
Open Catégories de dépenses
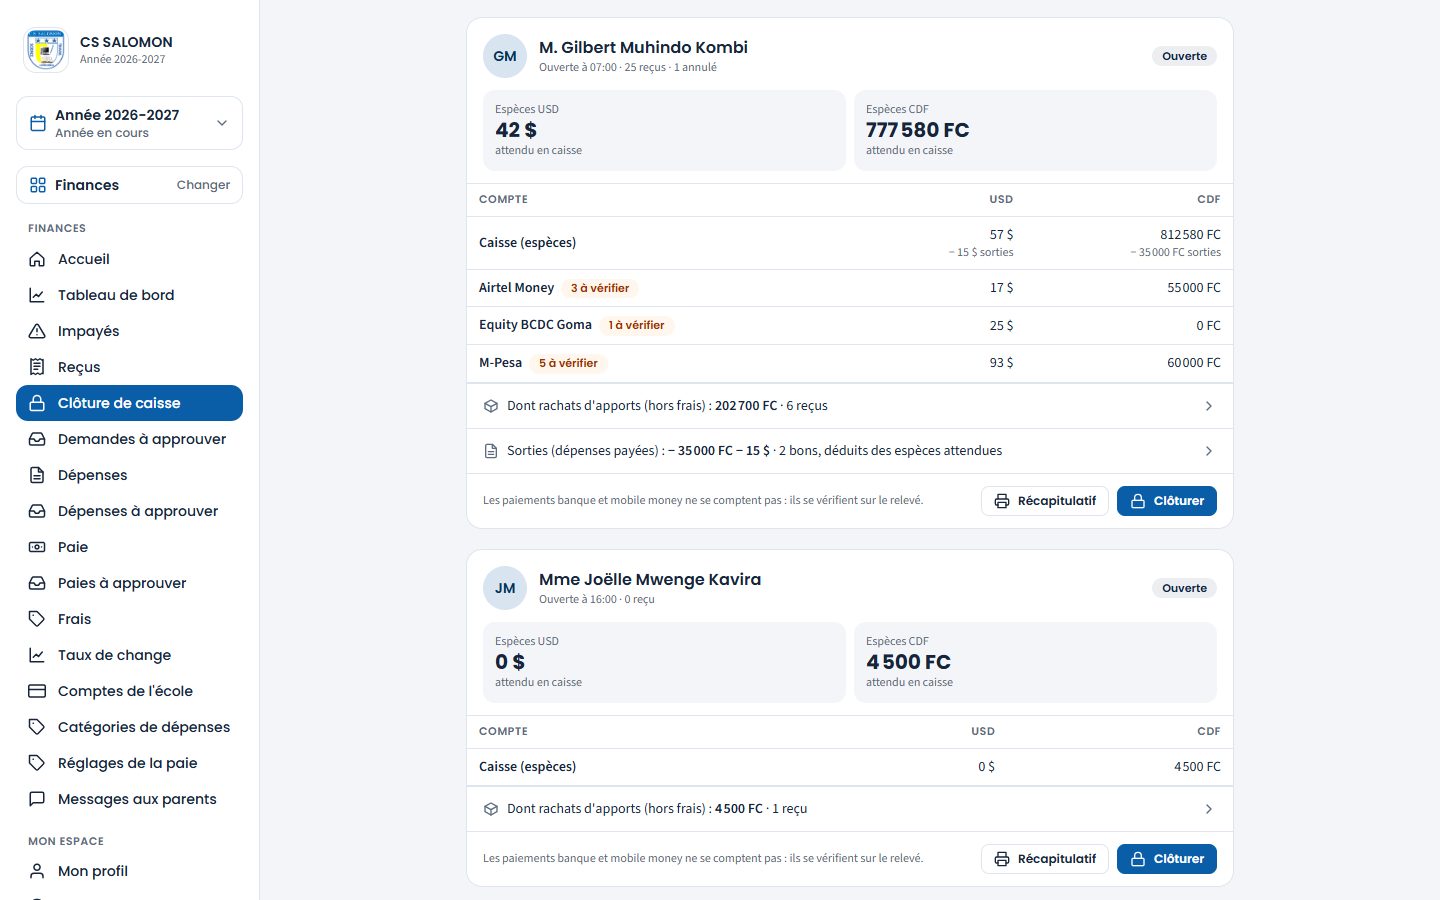pos(129,727)
